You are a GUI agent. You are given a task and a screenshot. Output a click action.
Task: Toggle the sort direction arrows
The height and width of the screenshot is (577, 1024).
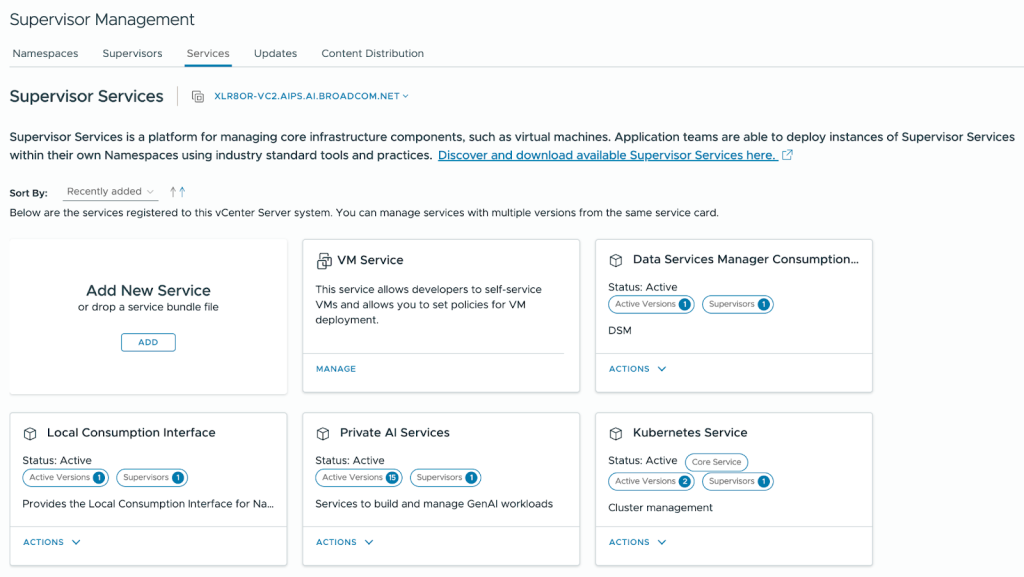click(x=177, y=192)
